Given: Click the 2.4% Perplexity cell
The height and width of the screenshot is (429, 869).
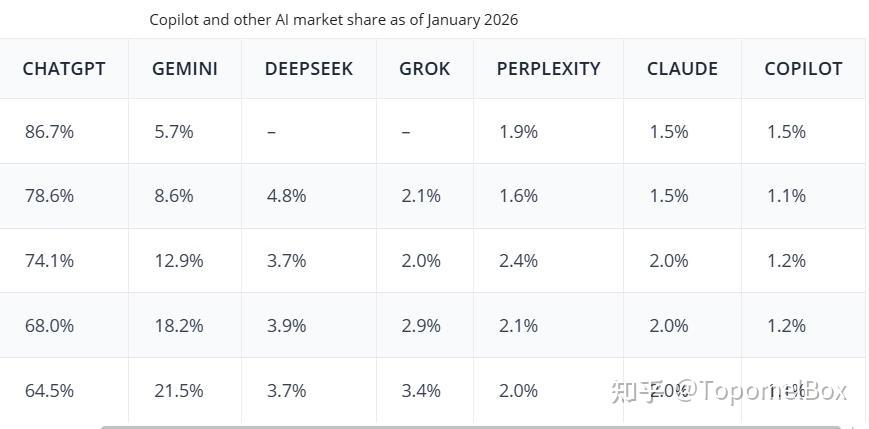Looking at the screenshot, I should click(x=518, y=261).
